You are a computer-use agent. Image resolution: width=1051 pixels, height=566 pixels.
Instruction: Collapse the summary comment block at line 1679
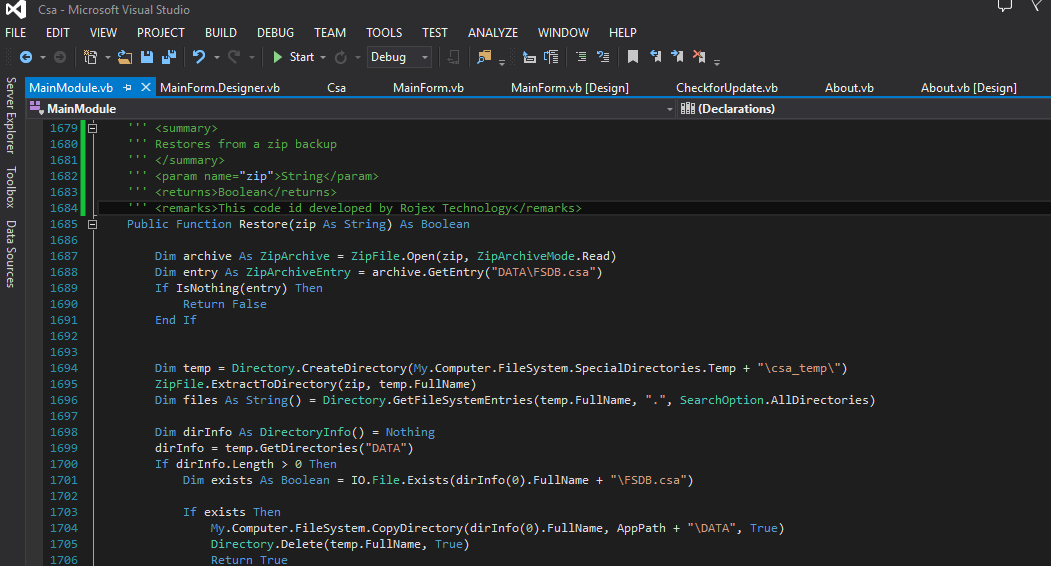(93, 128)
